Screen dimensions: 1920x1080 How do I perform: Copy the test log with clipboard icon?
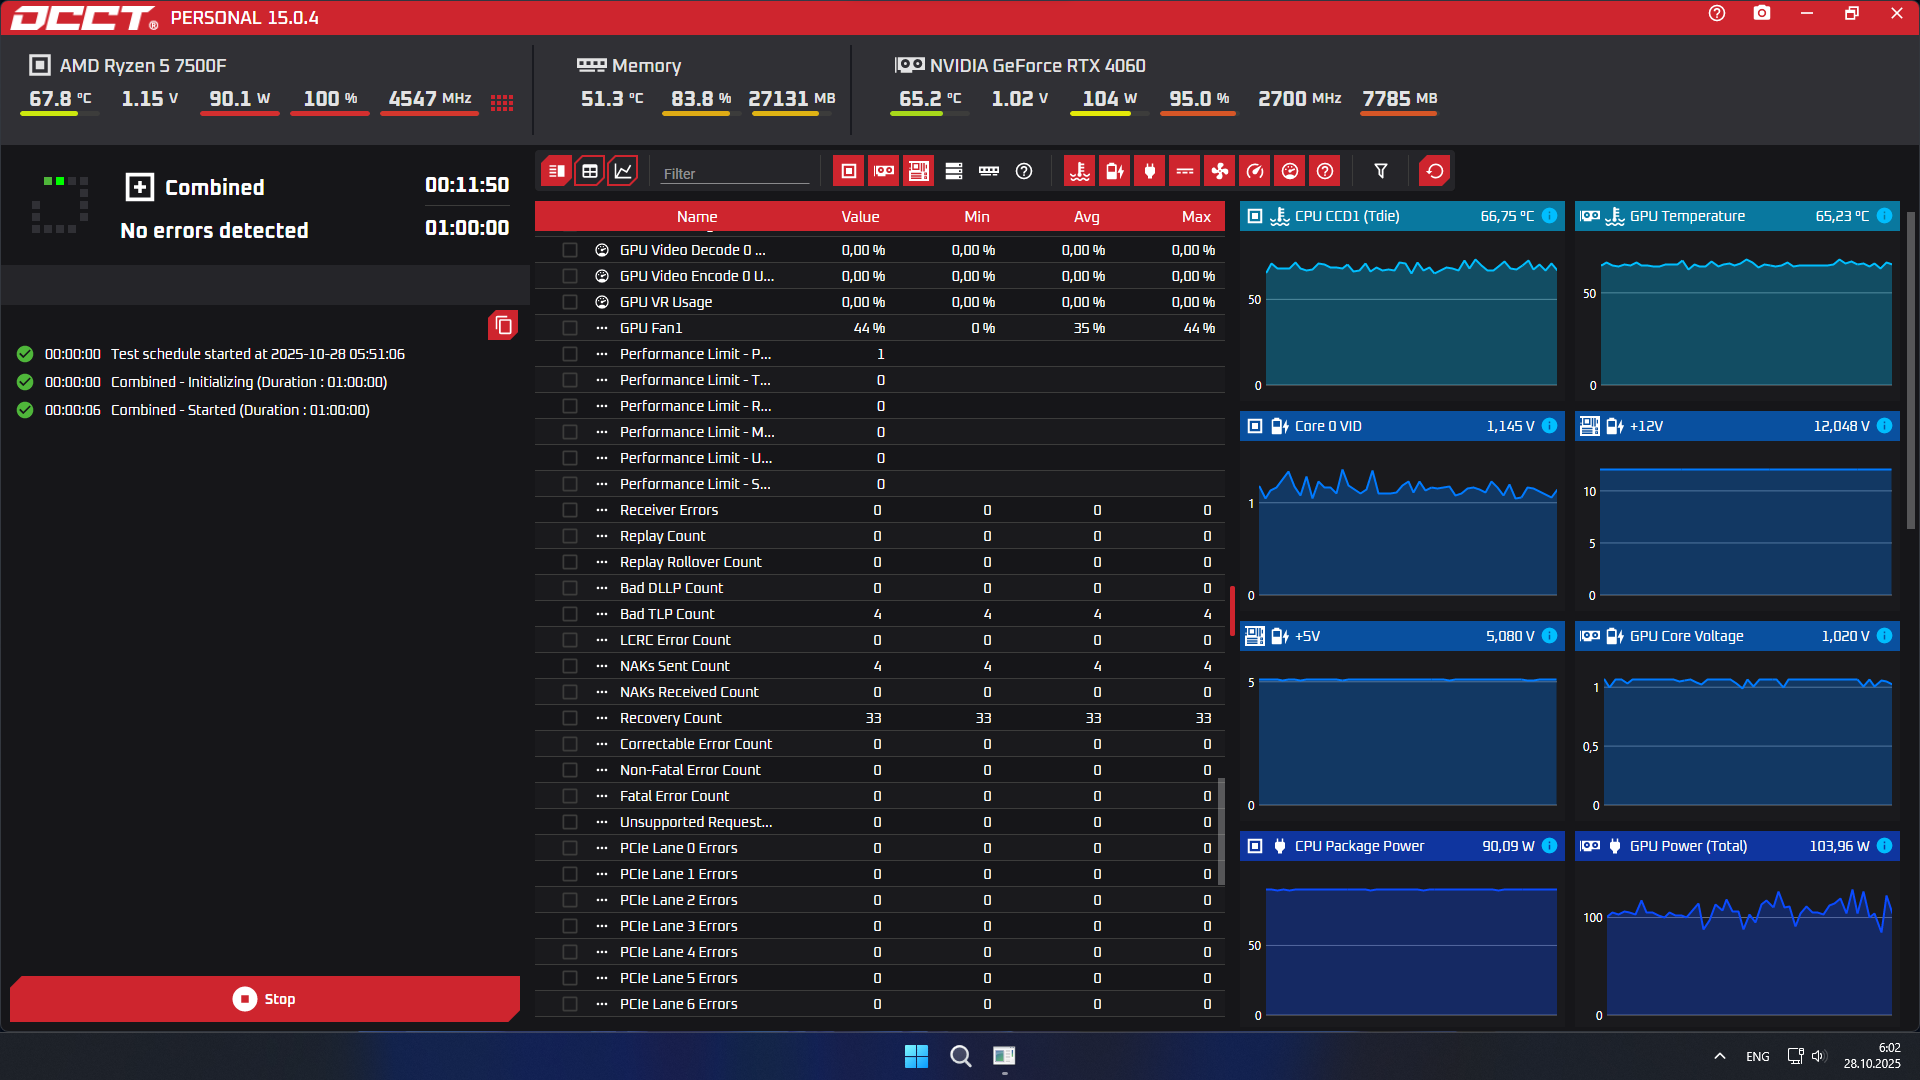(503, 325)
